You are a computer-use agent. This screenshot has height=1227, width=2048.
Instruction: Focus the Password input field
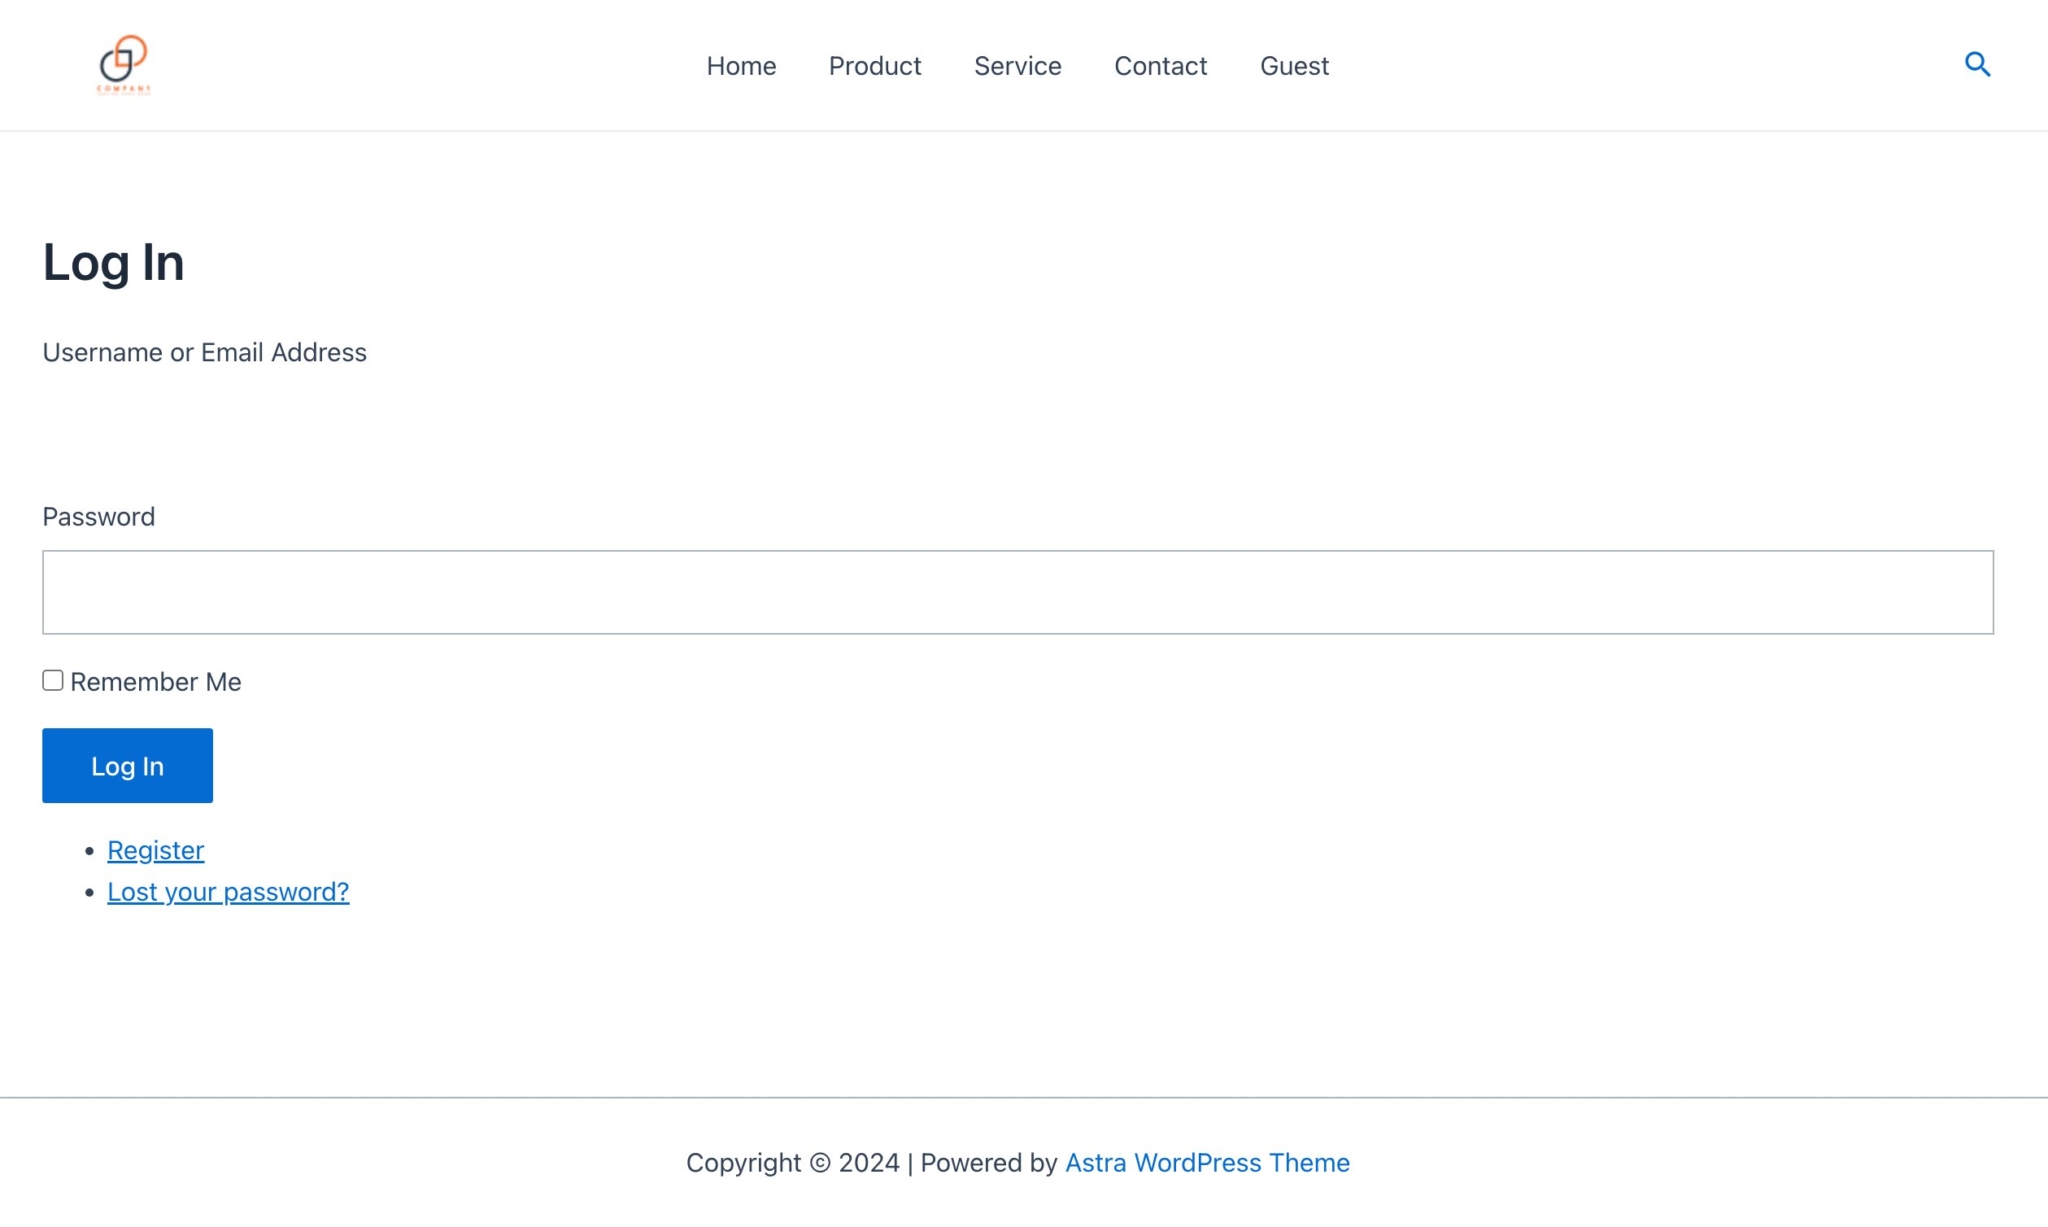tap(1017, 592)
